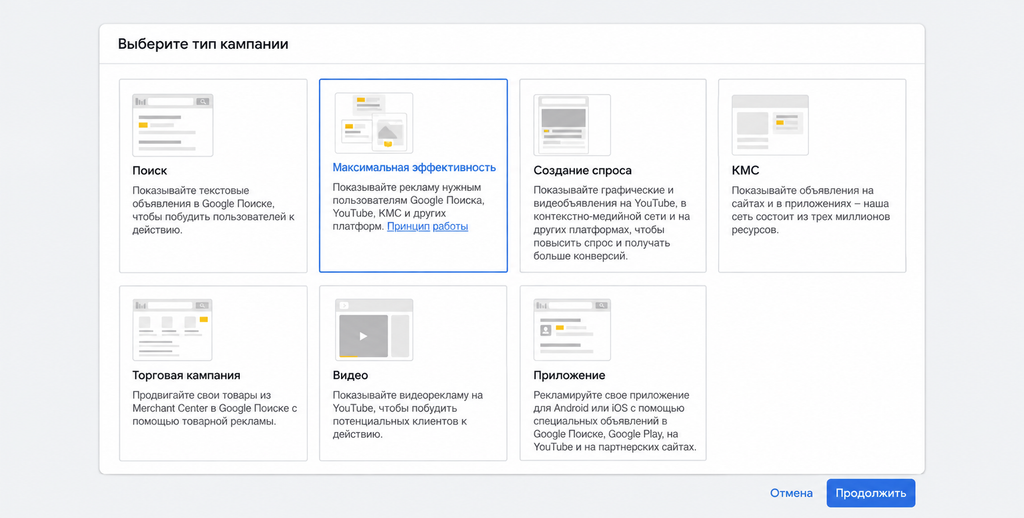The height and width of the screenshot is (518, 1024).
Task: Click the description mentioning Android или iOS
Action: (615, 421)
